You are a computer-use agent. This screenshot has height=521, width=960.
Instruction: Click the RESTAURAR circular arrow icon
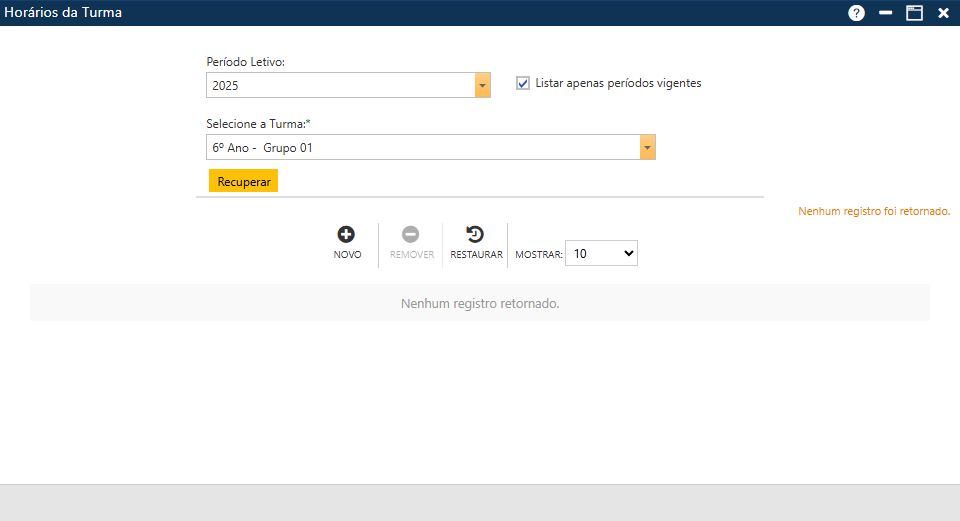click(475, 235)
